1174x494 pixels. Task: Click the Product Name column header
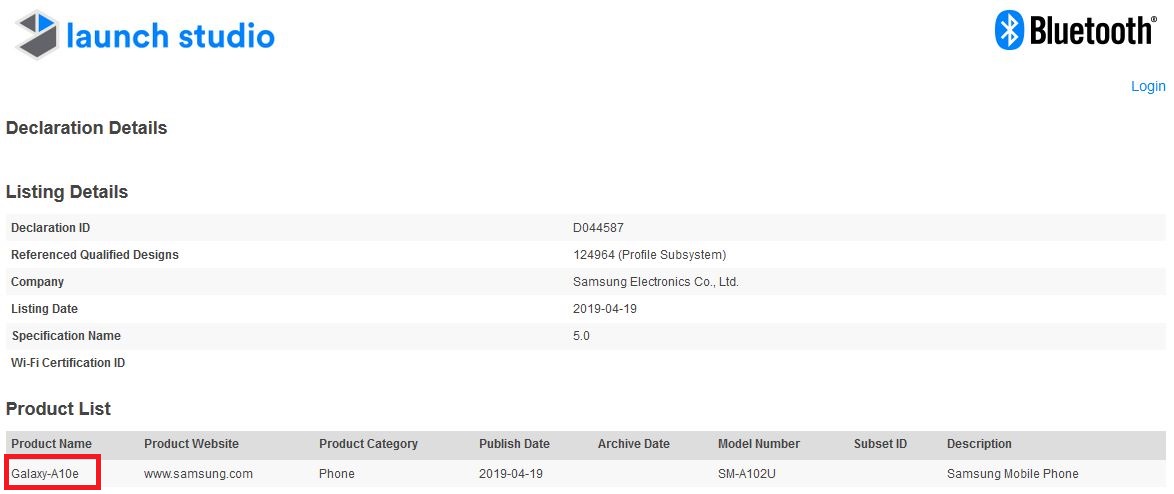[52, 444]
